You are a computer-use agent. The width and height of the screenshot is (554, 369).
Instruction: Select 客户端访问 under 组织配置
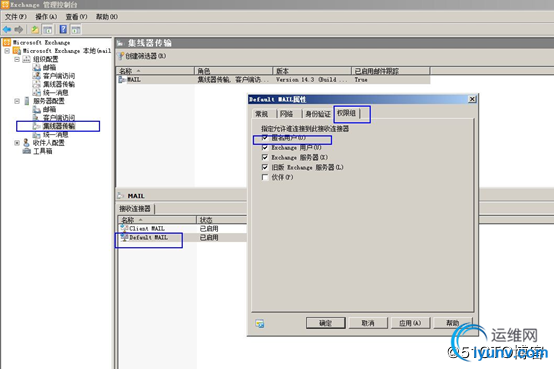(59, 76)
